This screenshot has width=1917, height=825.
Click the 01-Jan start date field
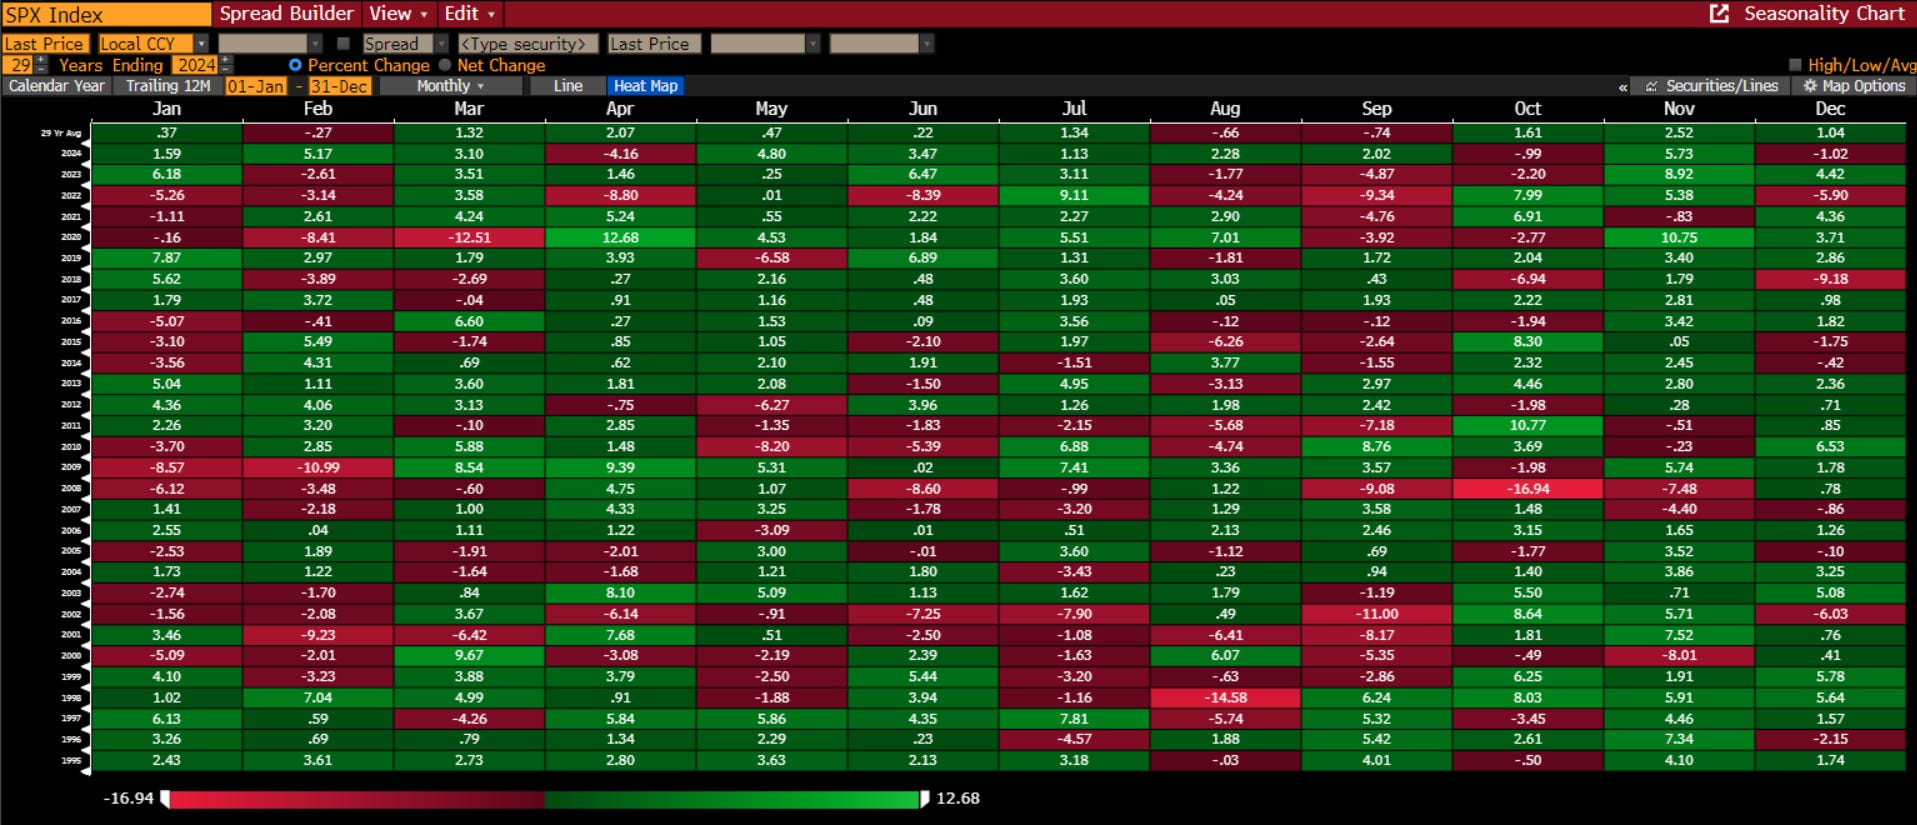pyautogui.click(x=256, y=86)
